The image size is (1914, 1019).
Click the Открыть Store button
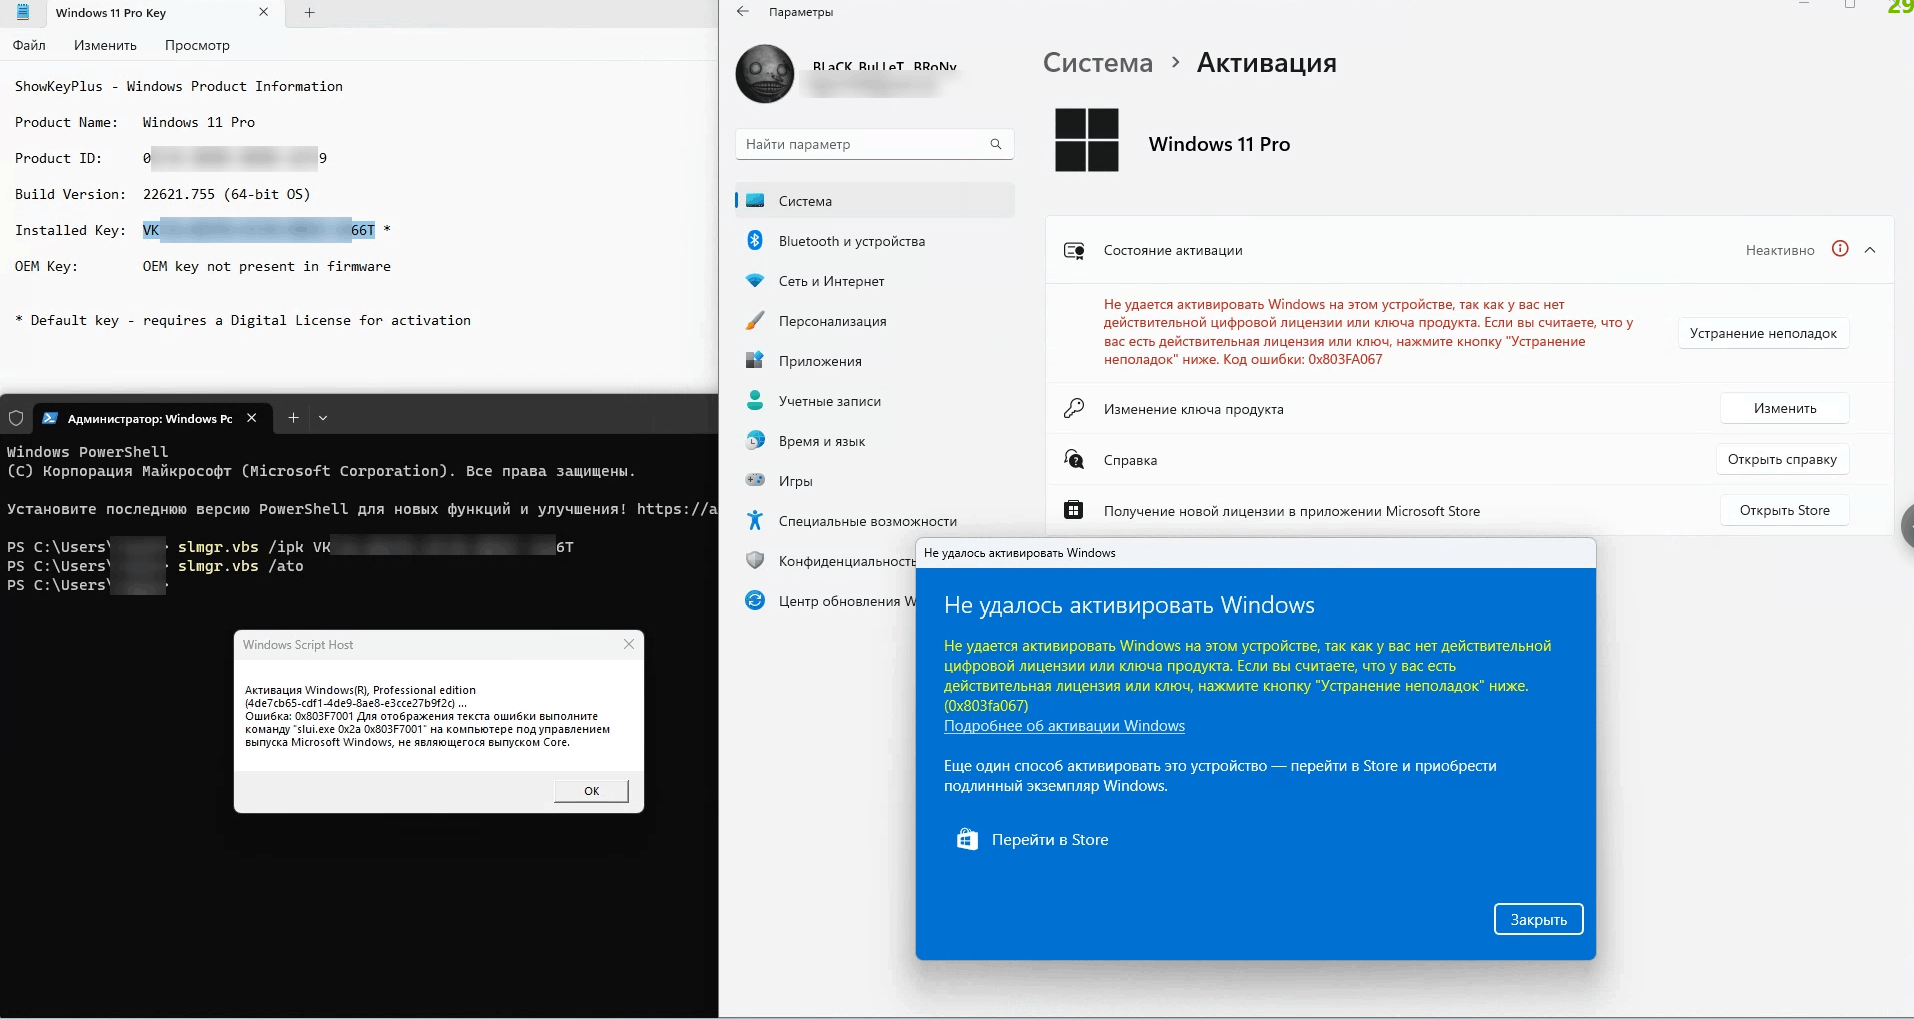click(x=1785, y=510)
